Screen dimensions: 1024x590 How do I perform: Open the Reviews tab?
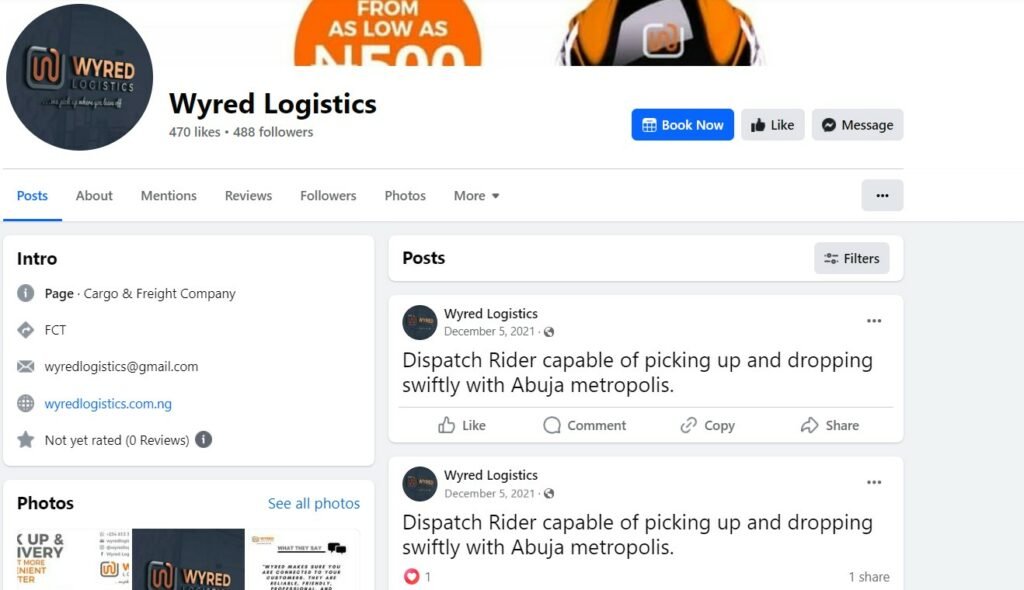(248, 195)
